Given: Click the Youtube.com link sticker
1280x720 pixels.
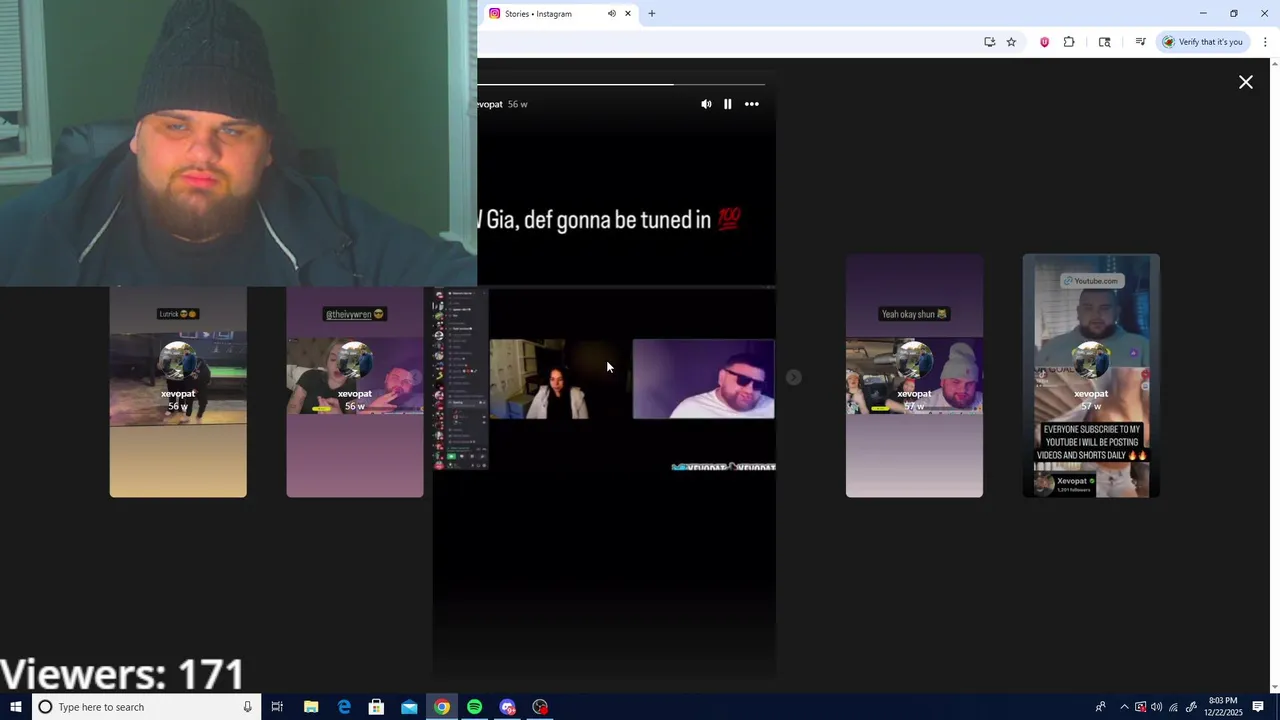Looking at the screenshot, I should [1091, 281].
